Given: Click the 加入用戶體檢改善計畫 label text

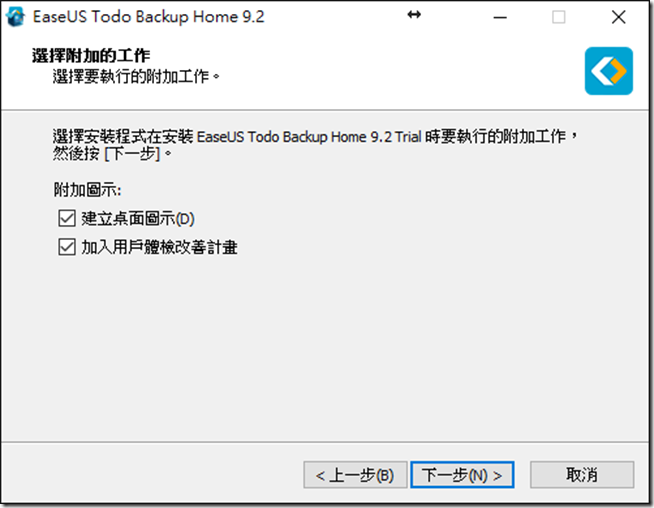Looking at the screenshot, I should point(159,247).
